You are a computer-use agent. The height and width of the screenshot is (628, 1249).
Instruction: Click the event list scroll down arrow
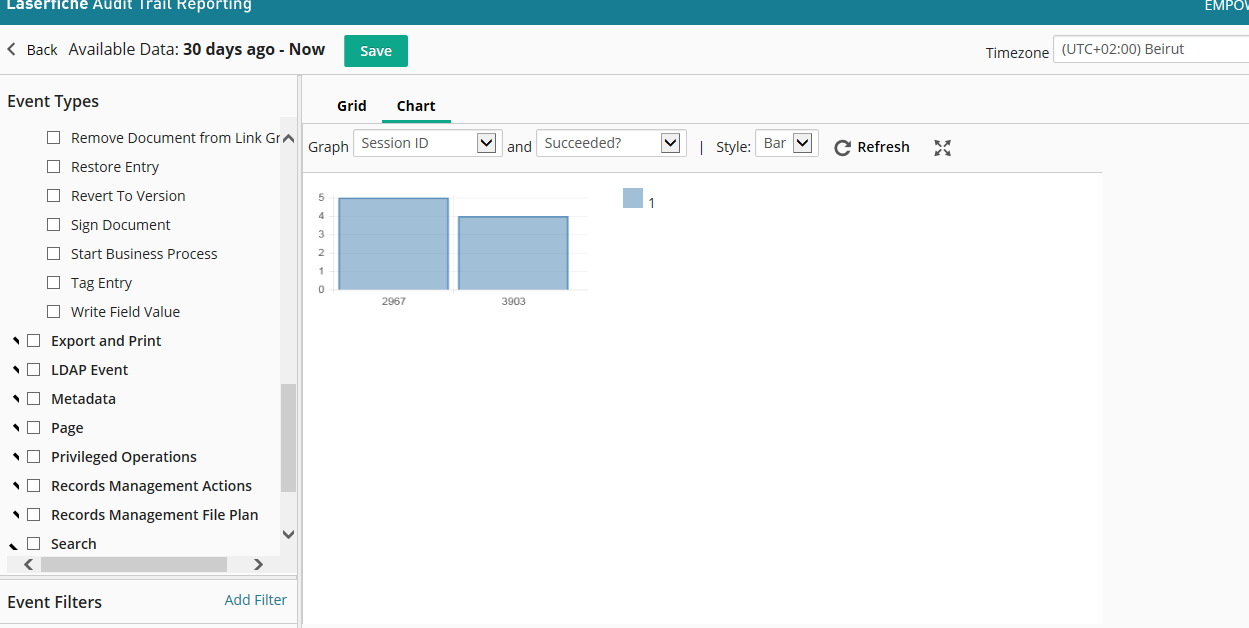point(288,534)
